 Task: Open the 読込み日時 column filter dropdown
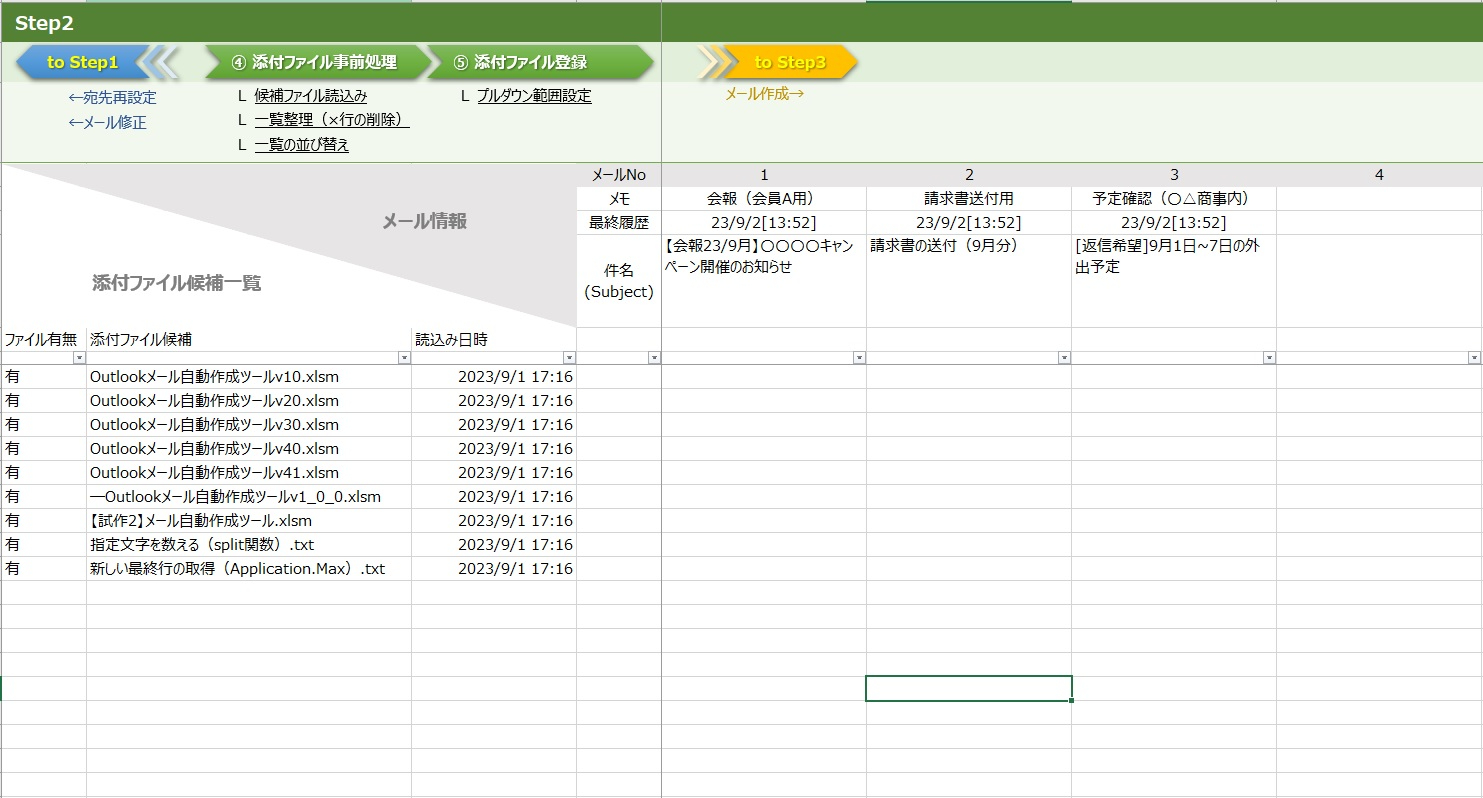569,358
